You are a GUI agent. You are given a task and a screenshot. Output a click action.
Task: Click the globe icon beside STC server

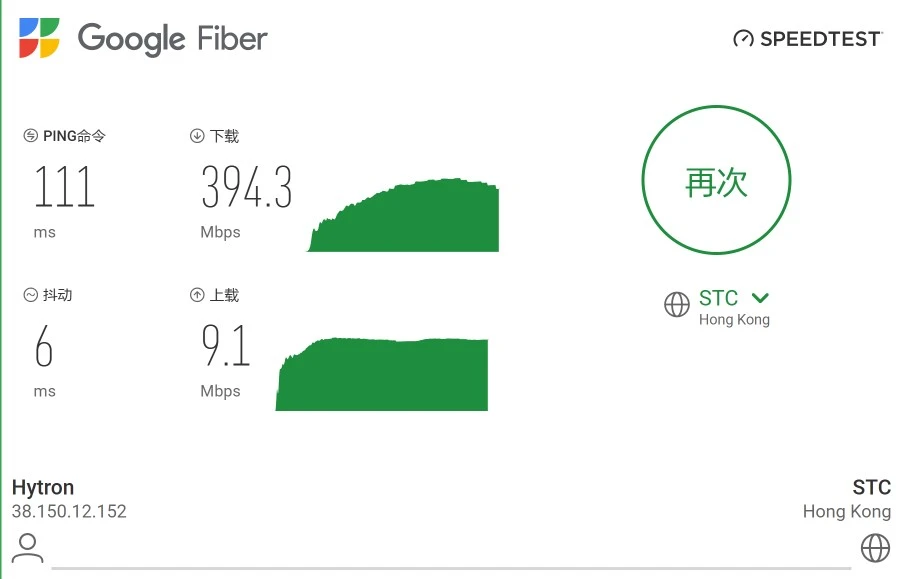[677, 304]
